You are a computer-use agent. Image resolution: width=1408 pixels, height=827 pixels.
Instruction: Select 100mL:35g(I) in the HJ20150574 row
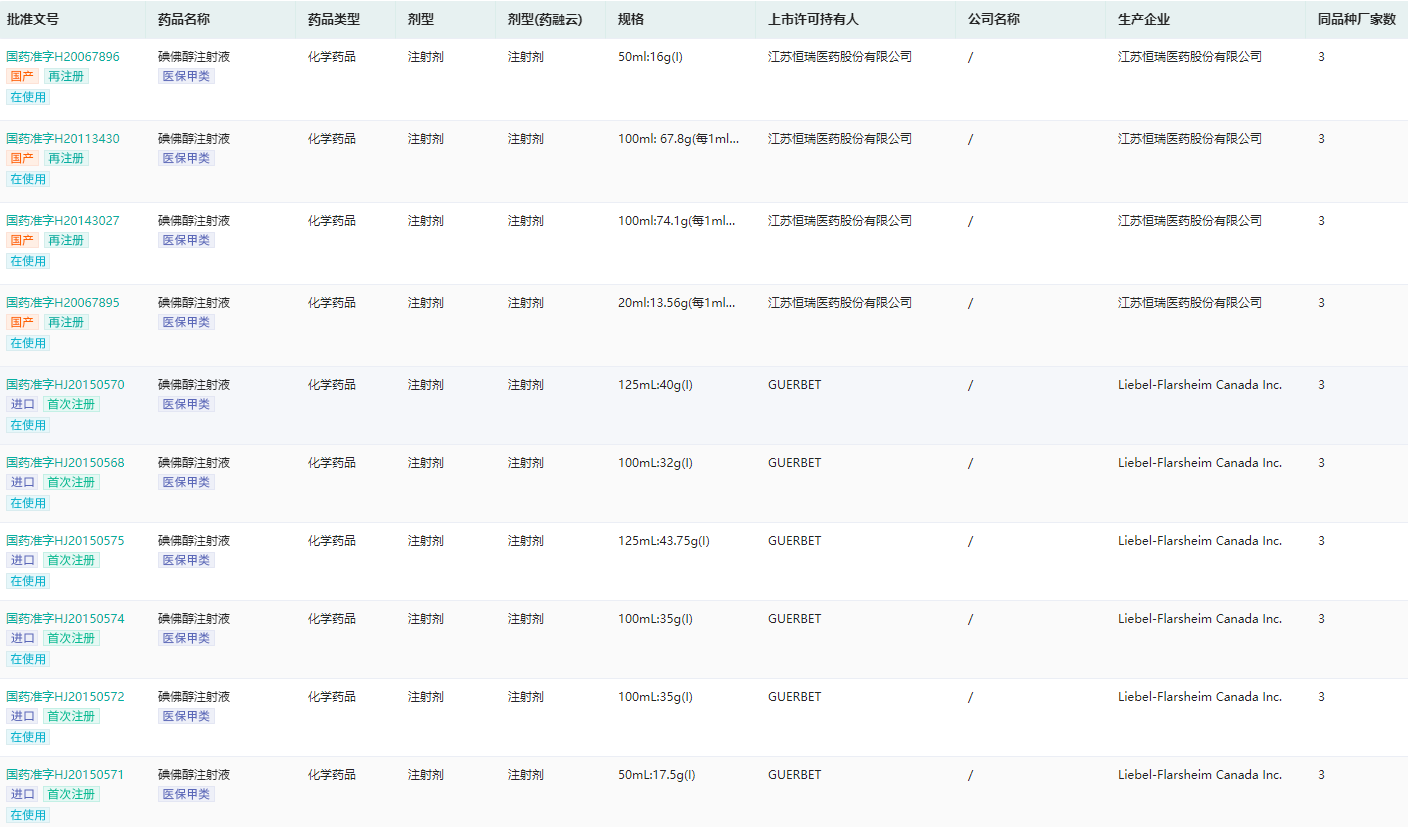click(655, 619)
